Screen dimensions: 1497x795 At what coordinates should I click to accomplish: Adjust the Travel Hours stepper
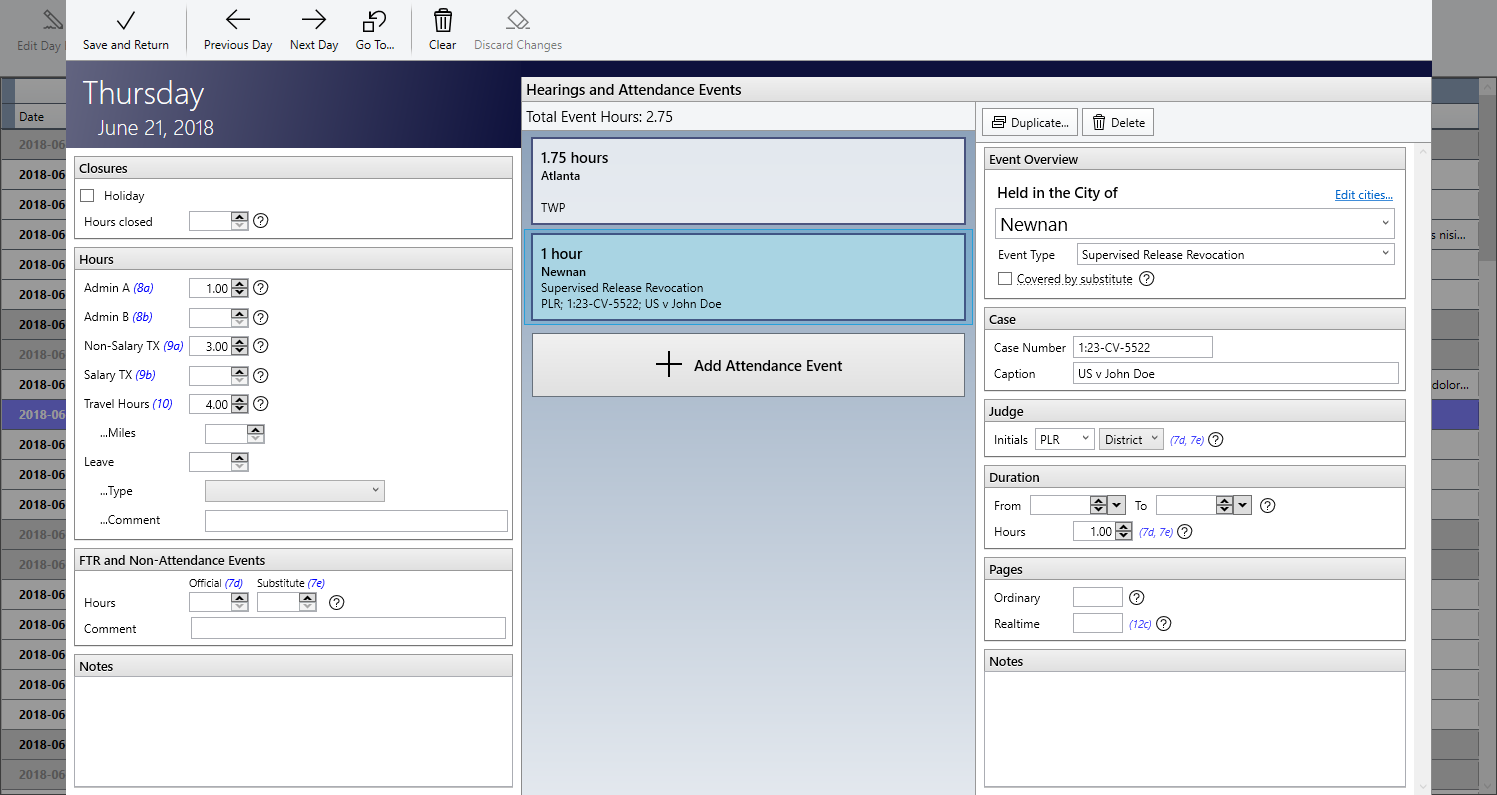tap(240, 404)
